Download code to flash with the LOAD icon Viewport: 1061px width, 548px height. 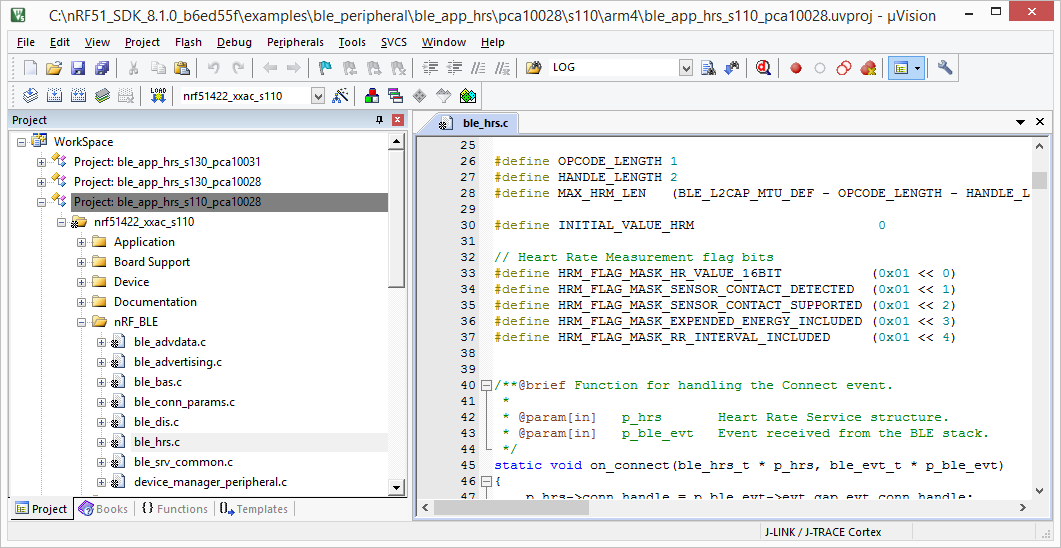(x=158, y=95)
